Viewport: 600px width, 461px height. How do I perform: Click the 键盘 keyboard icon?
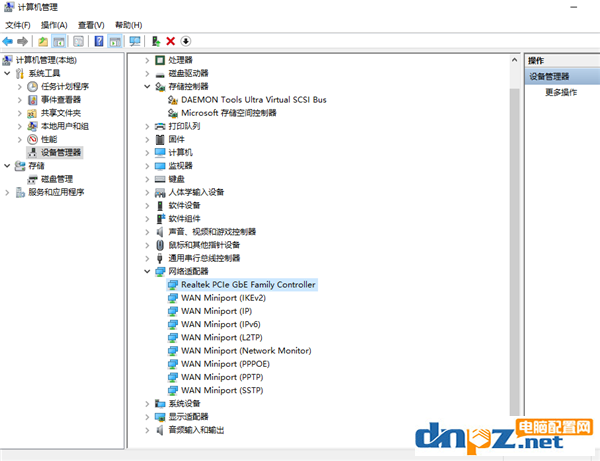click(x=160, y=179)
